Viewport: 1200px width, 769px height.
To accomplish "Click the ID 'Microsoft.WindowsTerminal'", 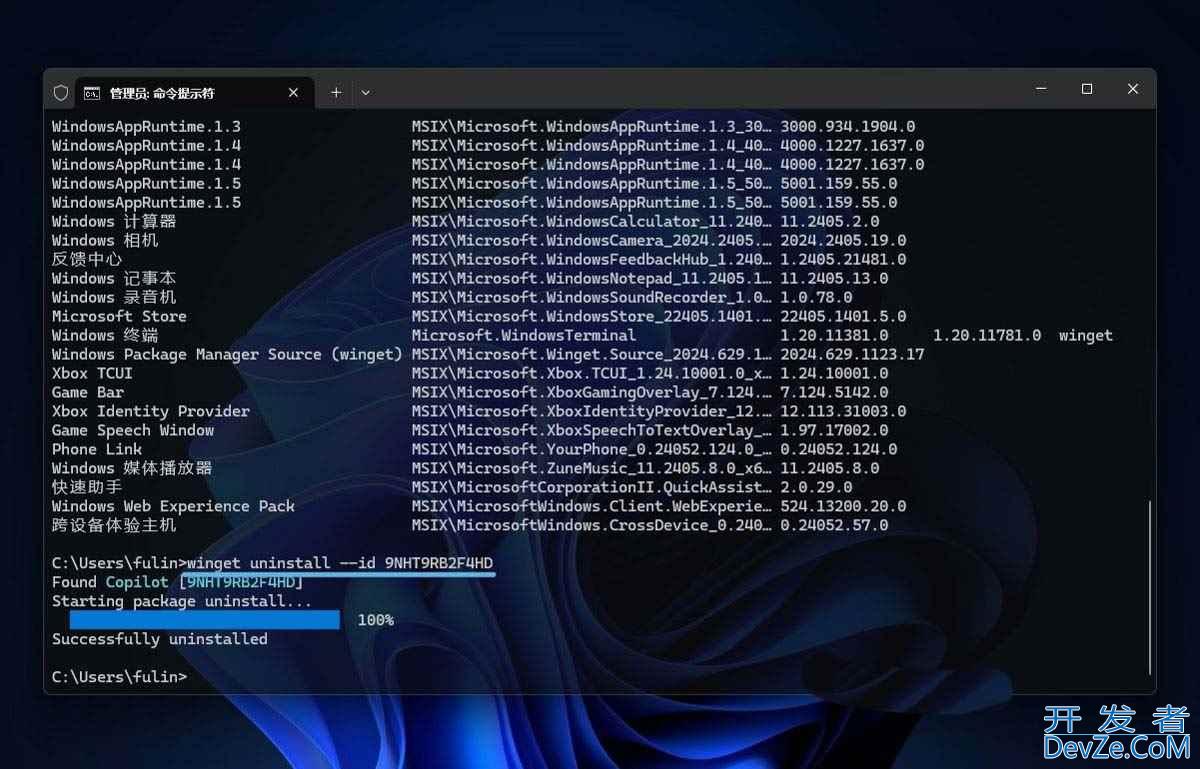I will 524,335.
